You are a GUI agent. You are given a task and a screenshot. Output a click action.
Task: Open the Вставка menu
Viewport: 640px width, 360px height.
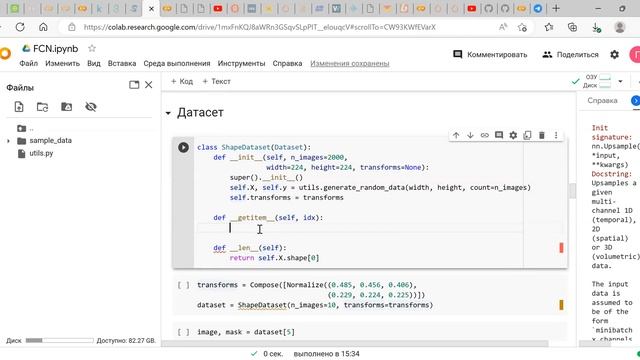(x=122, y=63)
